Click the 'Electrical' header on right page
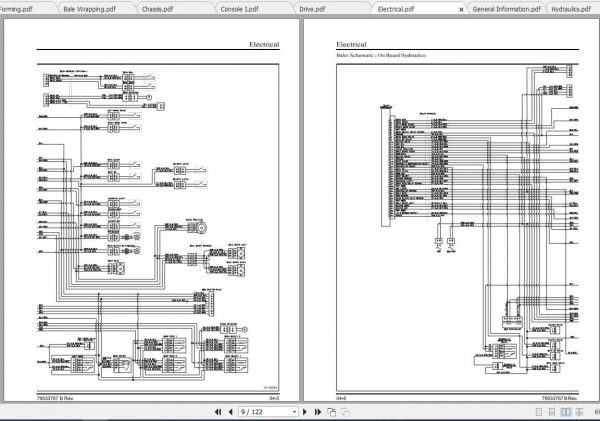This screenshot has height=421, width=600. (351, 44)
